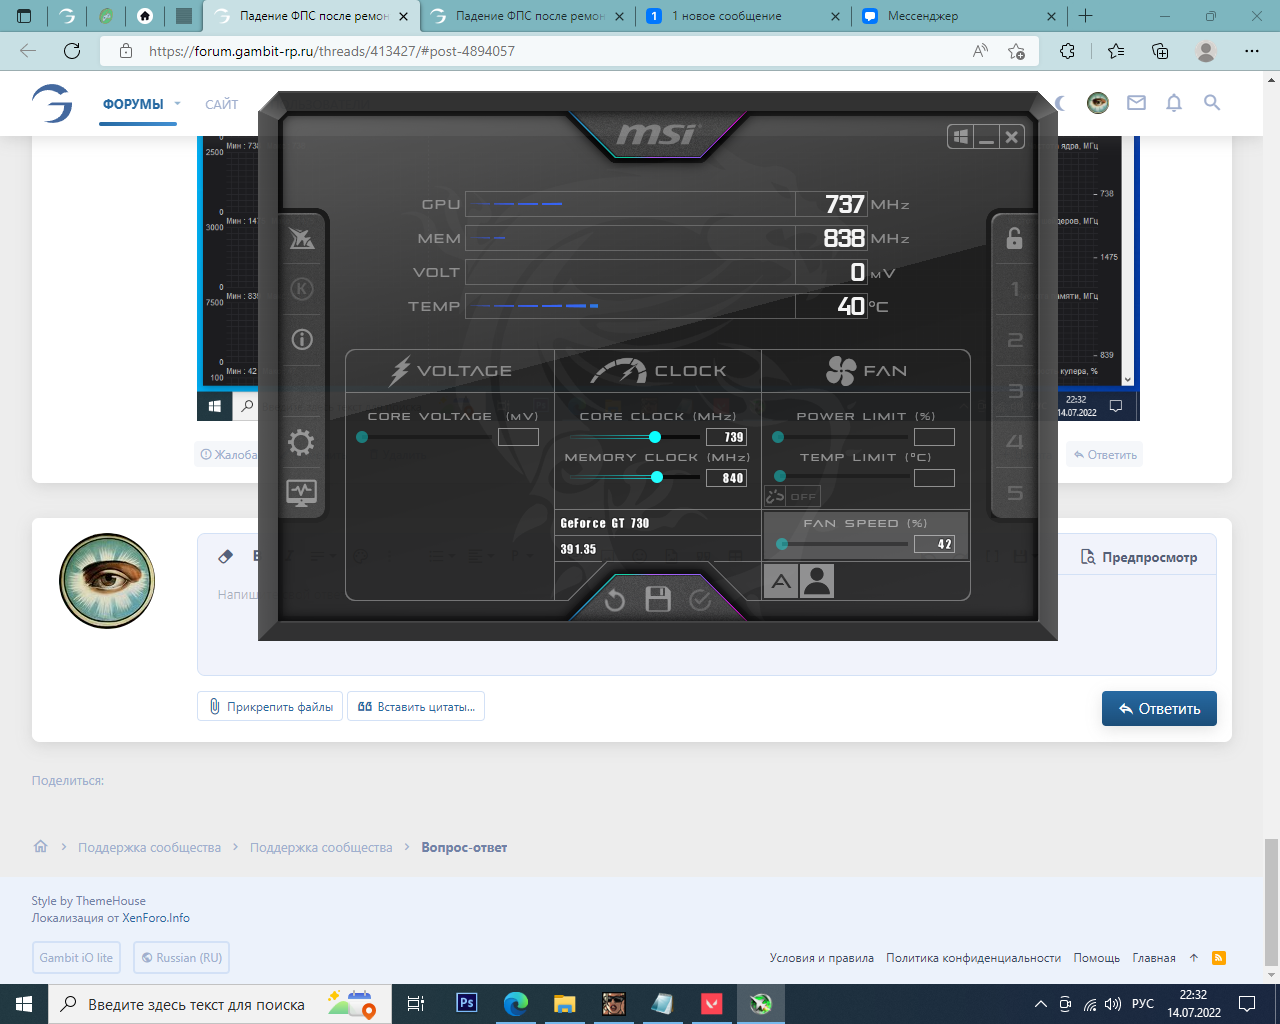Click the Fan Speed slider handle
This screenshot has height=1024, width=1280.
tap(782, 544)
